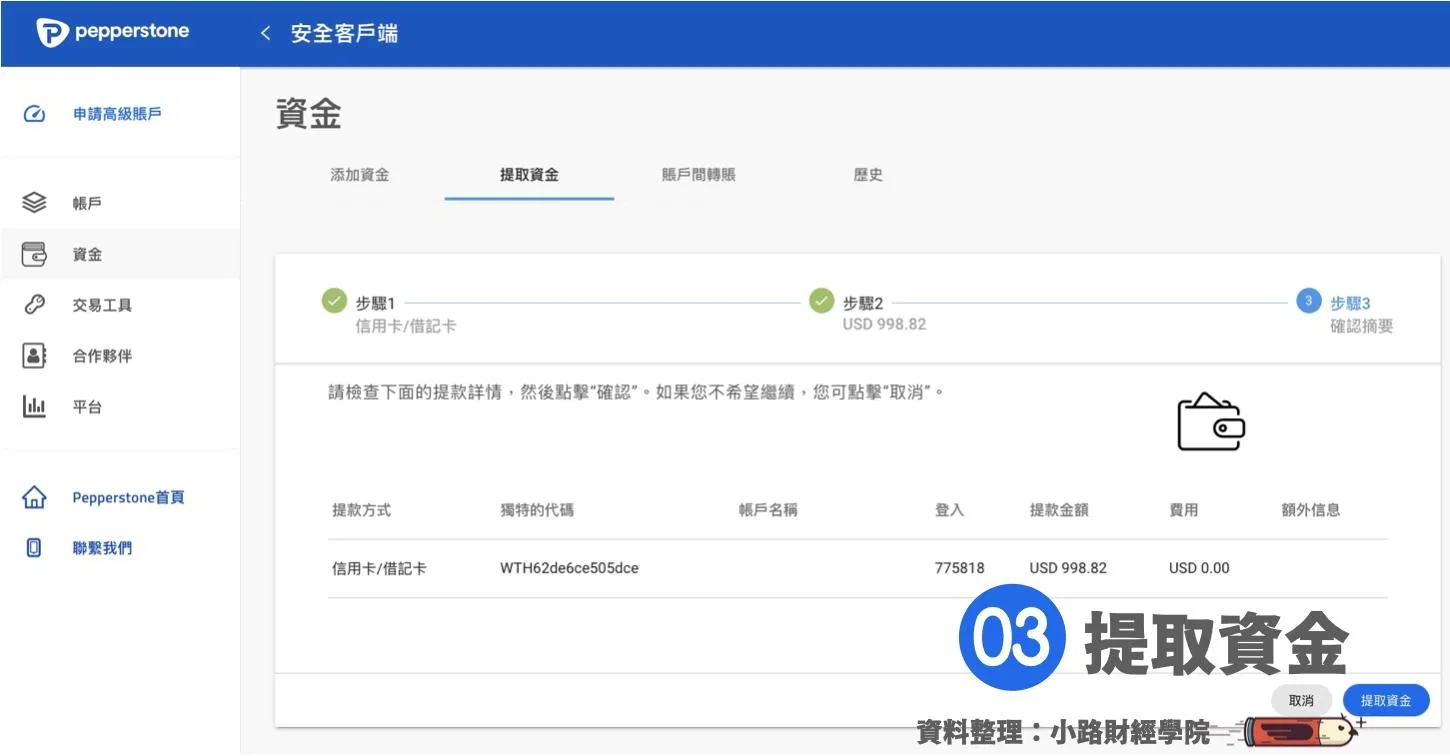The width and height of the screenshot is (1450, 756).
Task: Click 確認摘要 under step 3
Action: (x=1361, y=326)
